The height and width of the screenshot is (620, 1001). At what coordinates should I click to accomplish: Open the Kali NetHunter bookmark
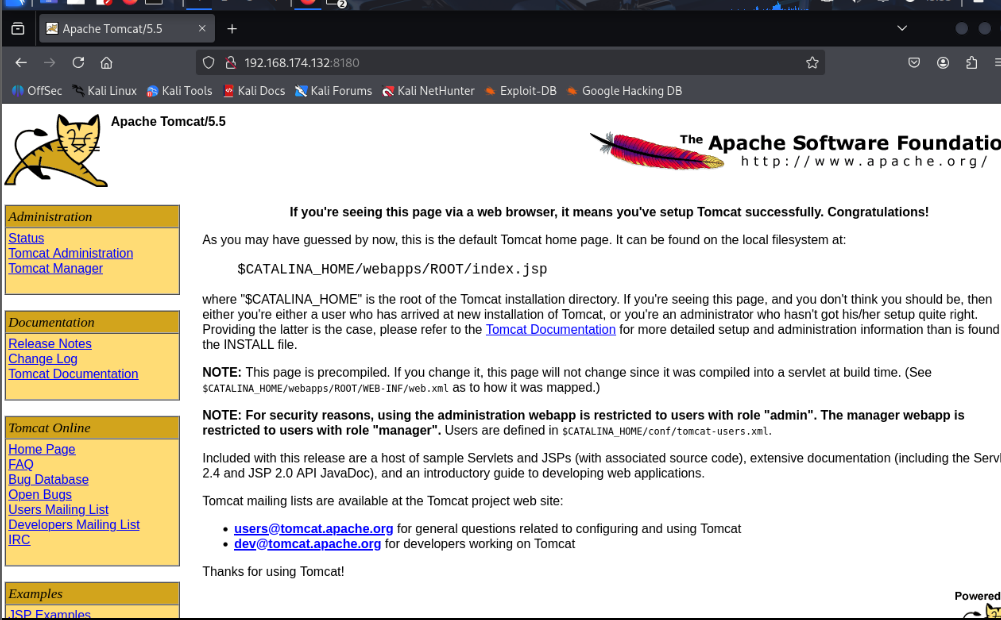tap(428, 91)
